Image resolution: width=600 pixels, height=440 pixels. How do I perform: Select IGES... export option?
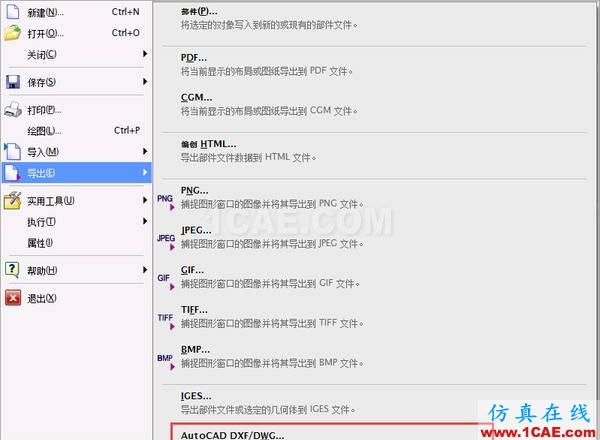[196, 396]
